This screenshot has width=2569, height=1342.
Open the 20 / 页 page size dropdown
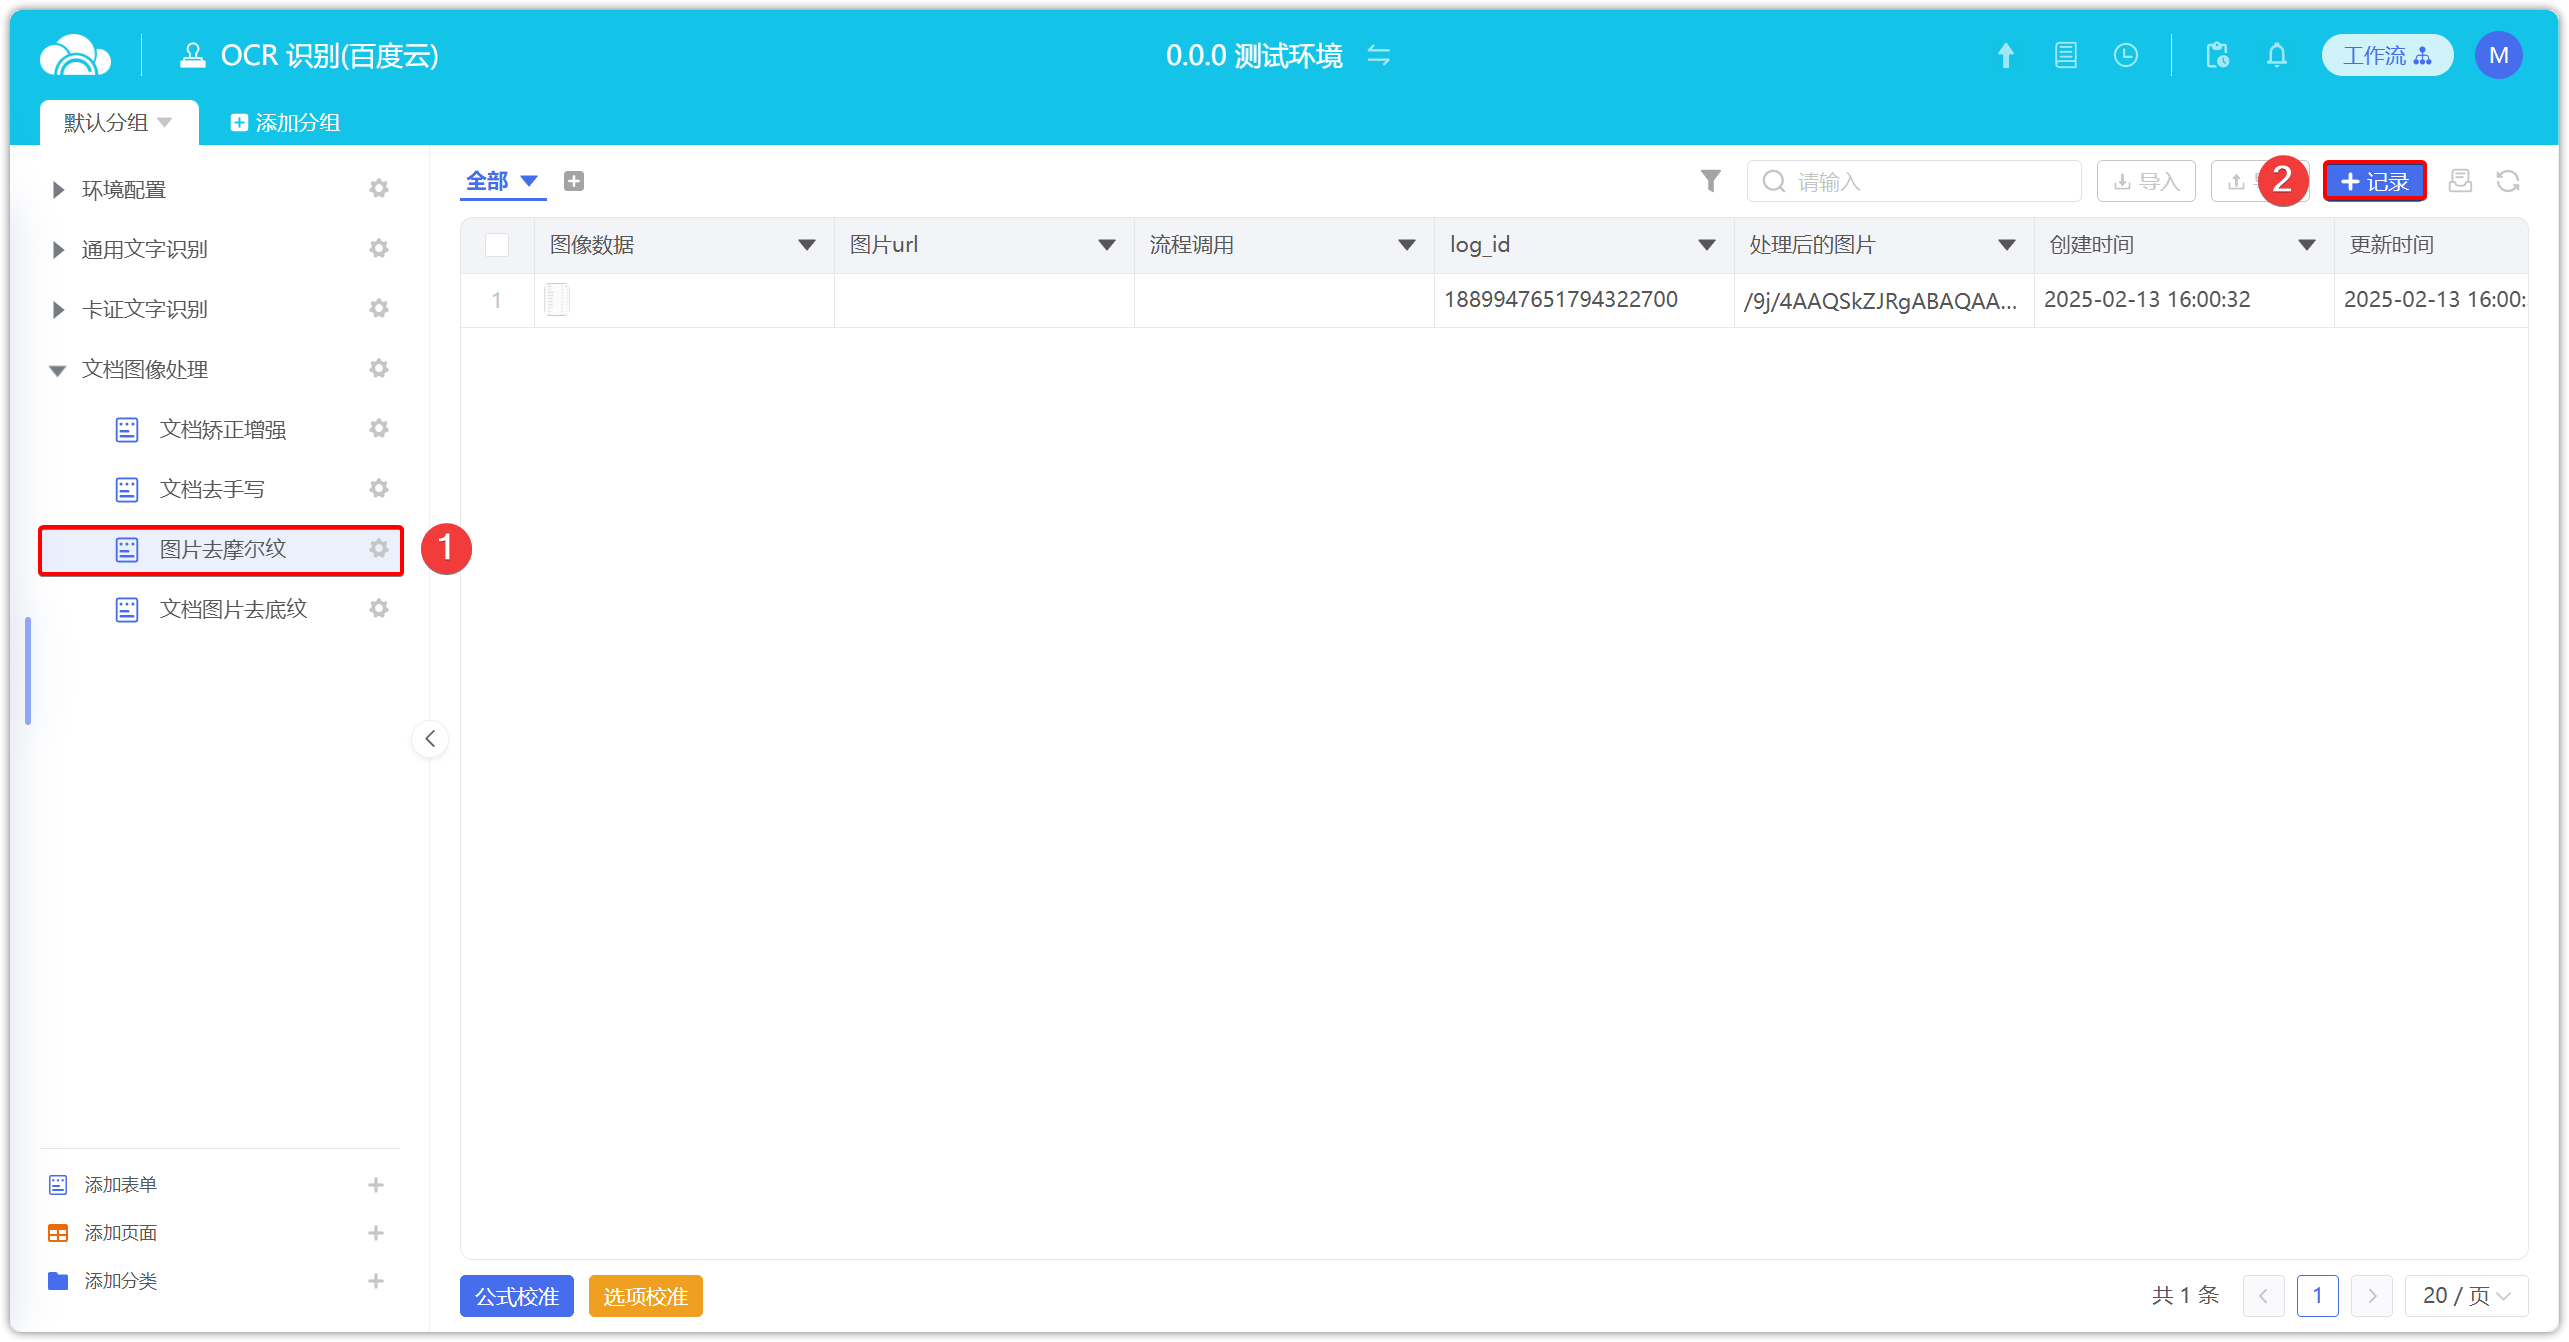[x=2465, y=1296]
